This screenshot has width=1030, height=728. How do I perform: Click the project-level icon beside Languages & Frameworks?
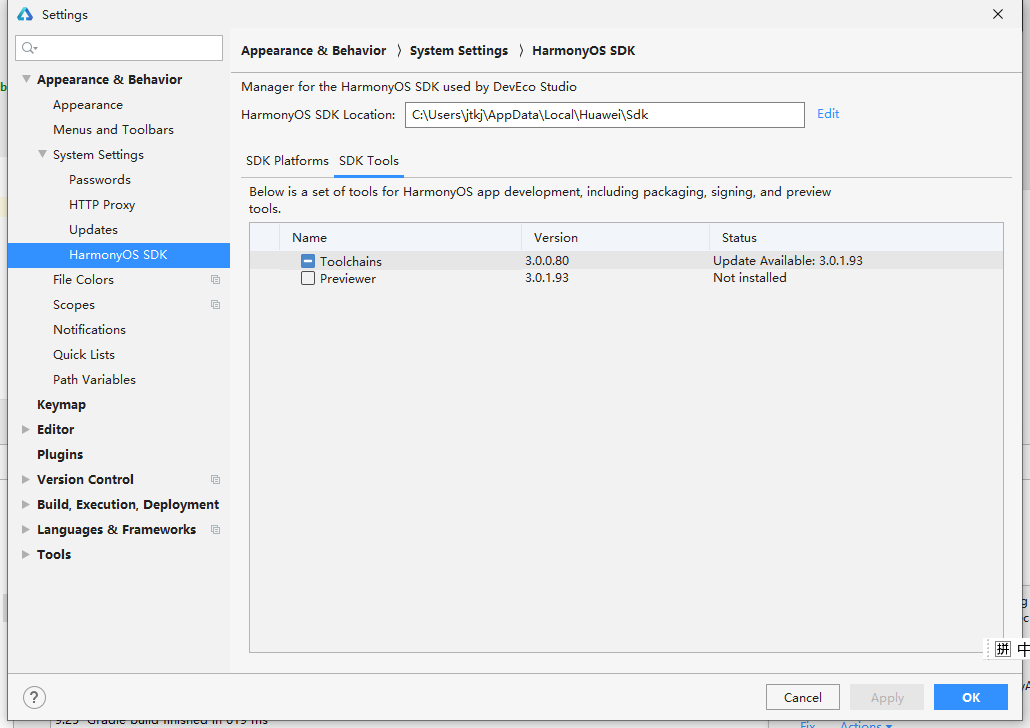click(215, 530)
